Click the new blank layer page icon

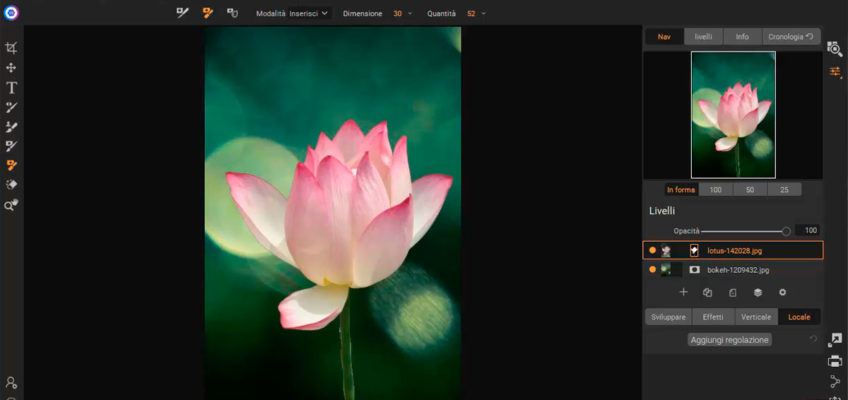[x=733, y=292]
